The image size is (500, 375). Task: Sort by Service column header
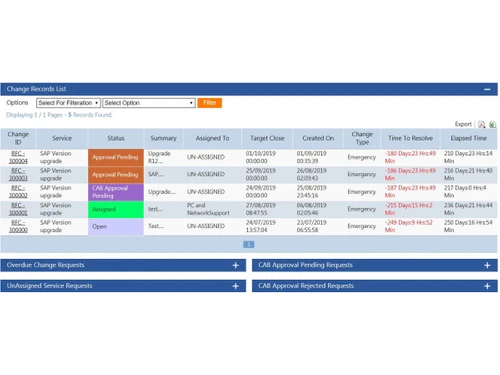(x=62, y=138)
